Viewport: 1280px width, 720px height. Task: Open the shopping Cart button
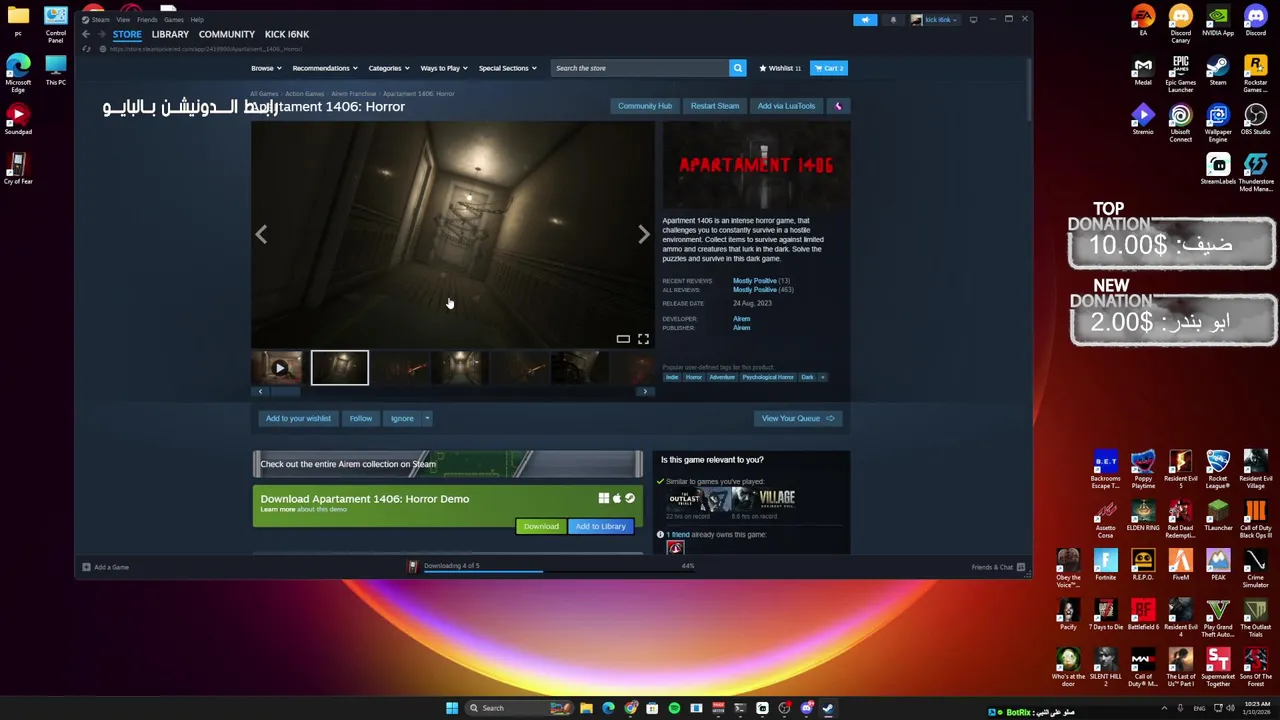tap(829, 68)
